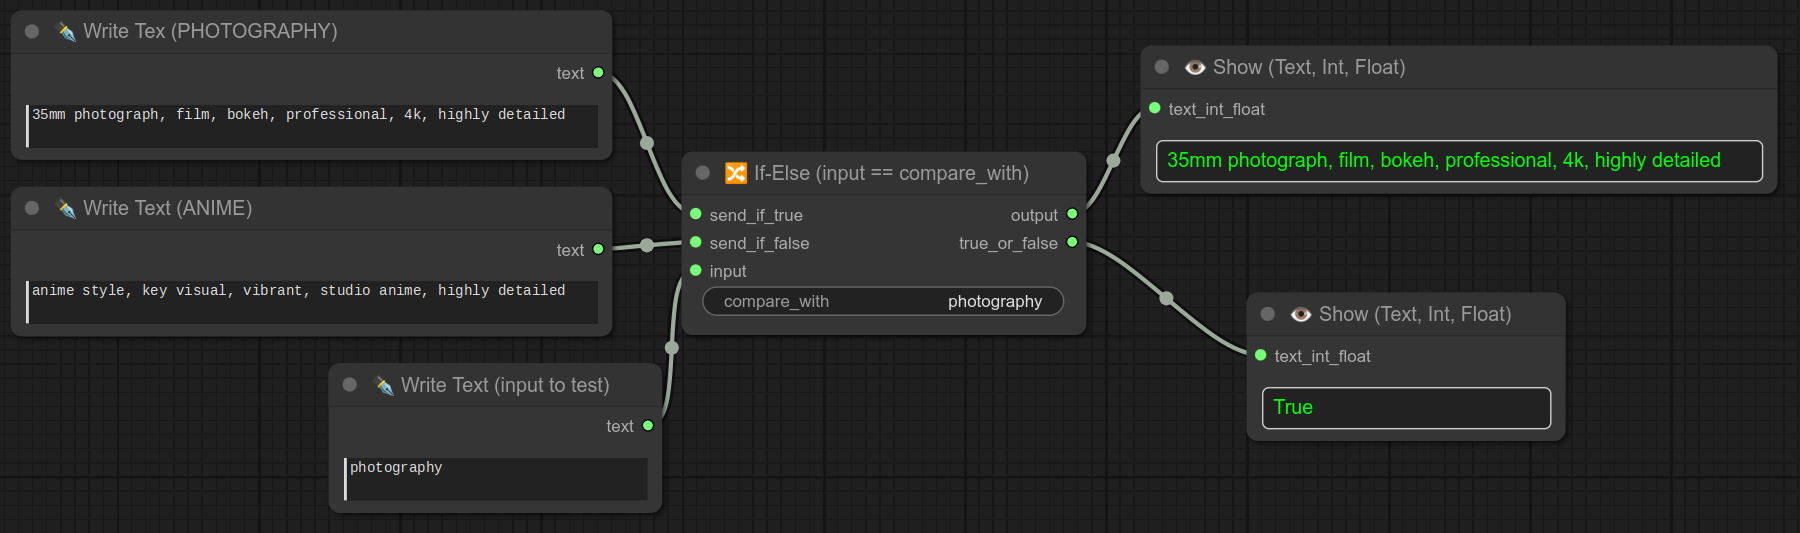Collapse the Write Tex (PHOTOGRAPHY) node

coord(32,32)
